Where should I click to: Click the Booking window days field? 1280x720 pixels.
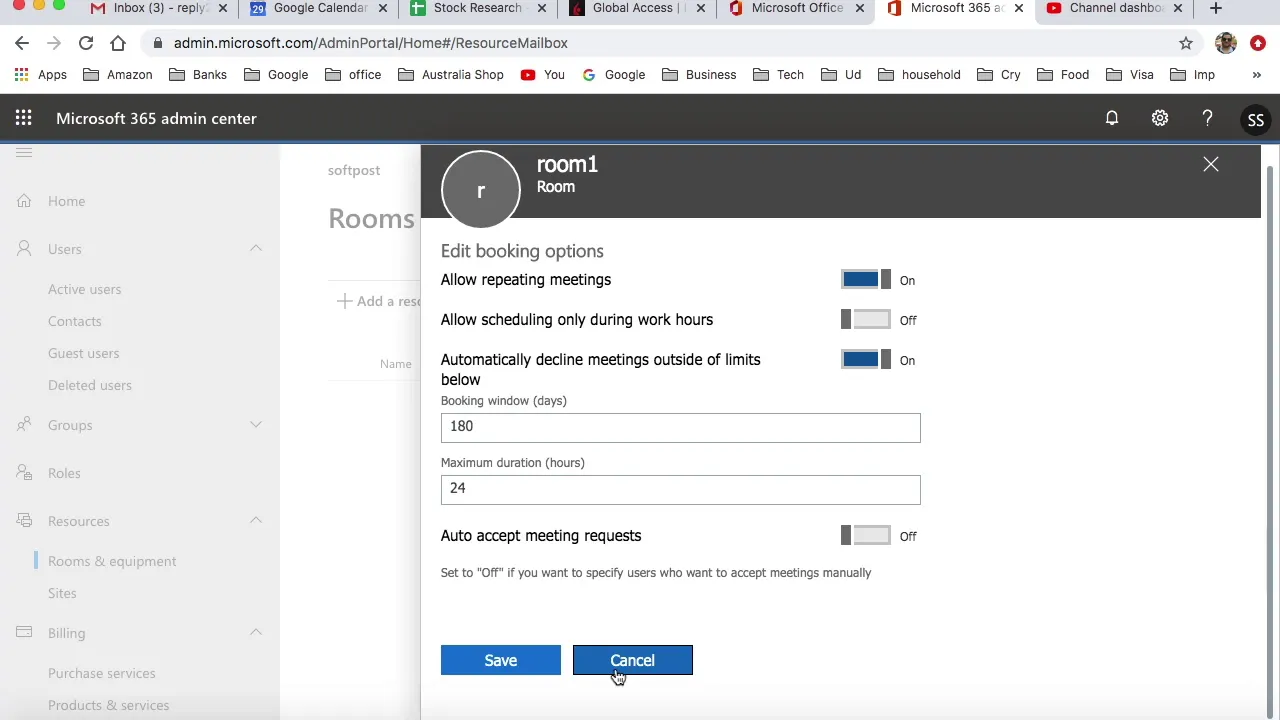(x=680, y=427)
